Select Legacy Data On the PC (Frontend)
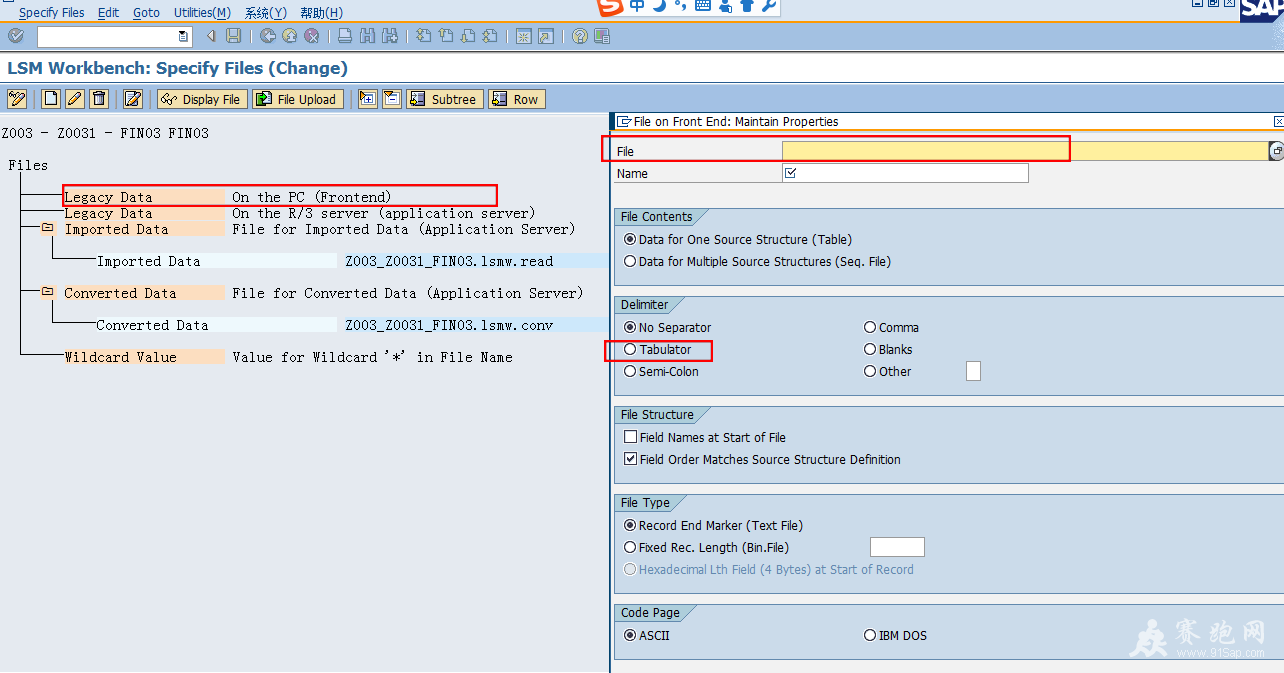The height and width of the screenshot is (673, 1284). (x=228, y=197)
